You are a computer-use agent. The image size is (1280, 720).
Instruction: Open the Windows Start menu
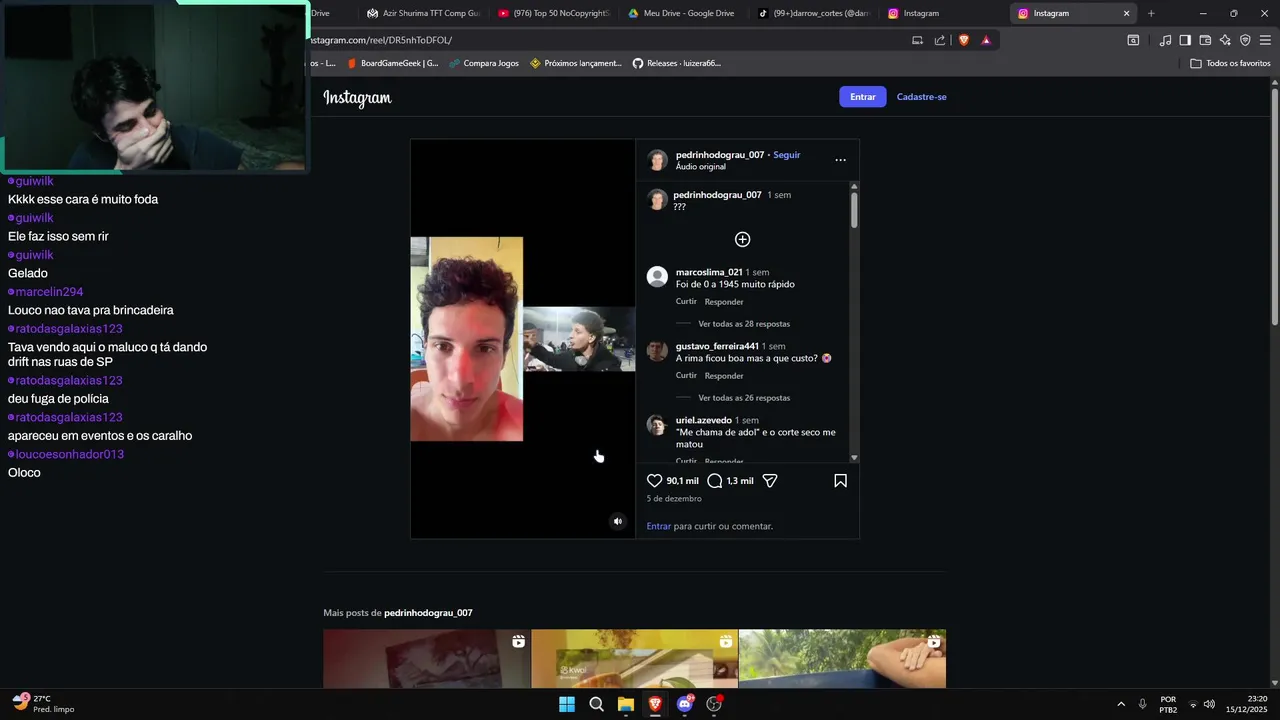[x=567, y=704]
